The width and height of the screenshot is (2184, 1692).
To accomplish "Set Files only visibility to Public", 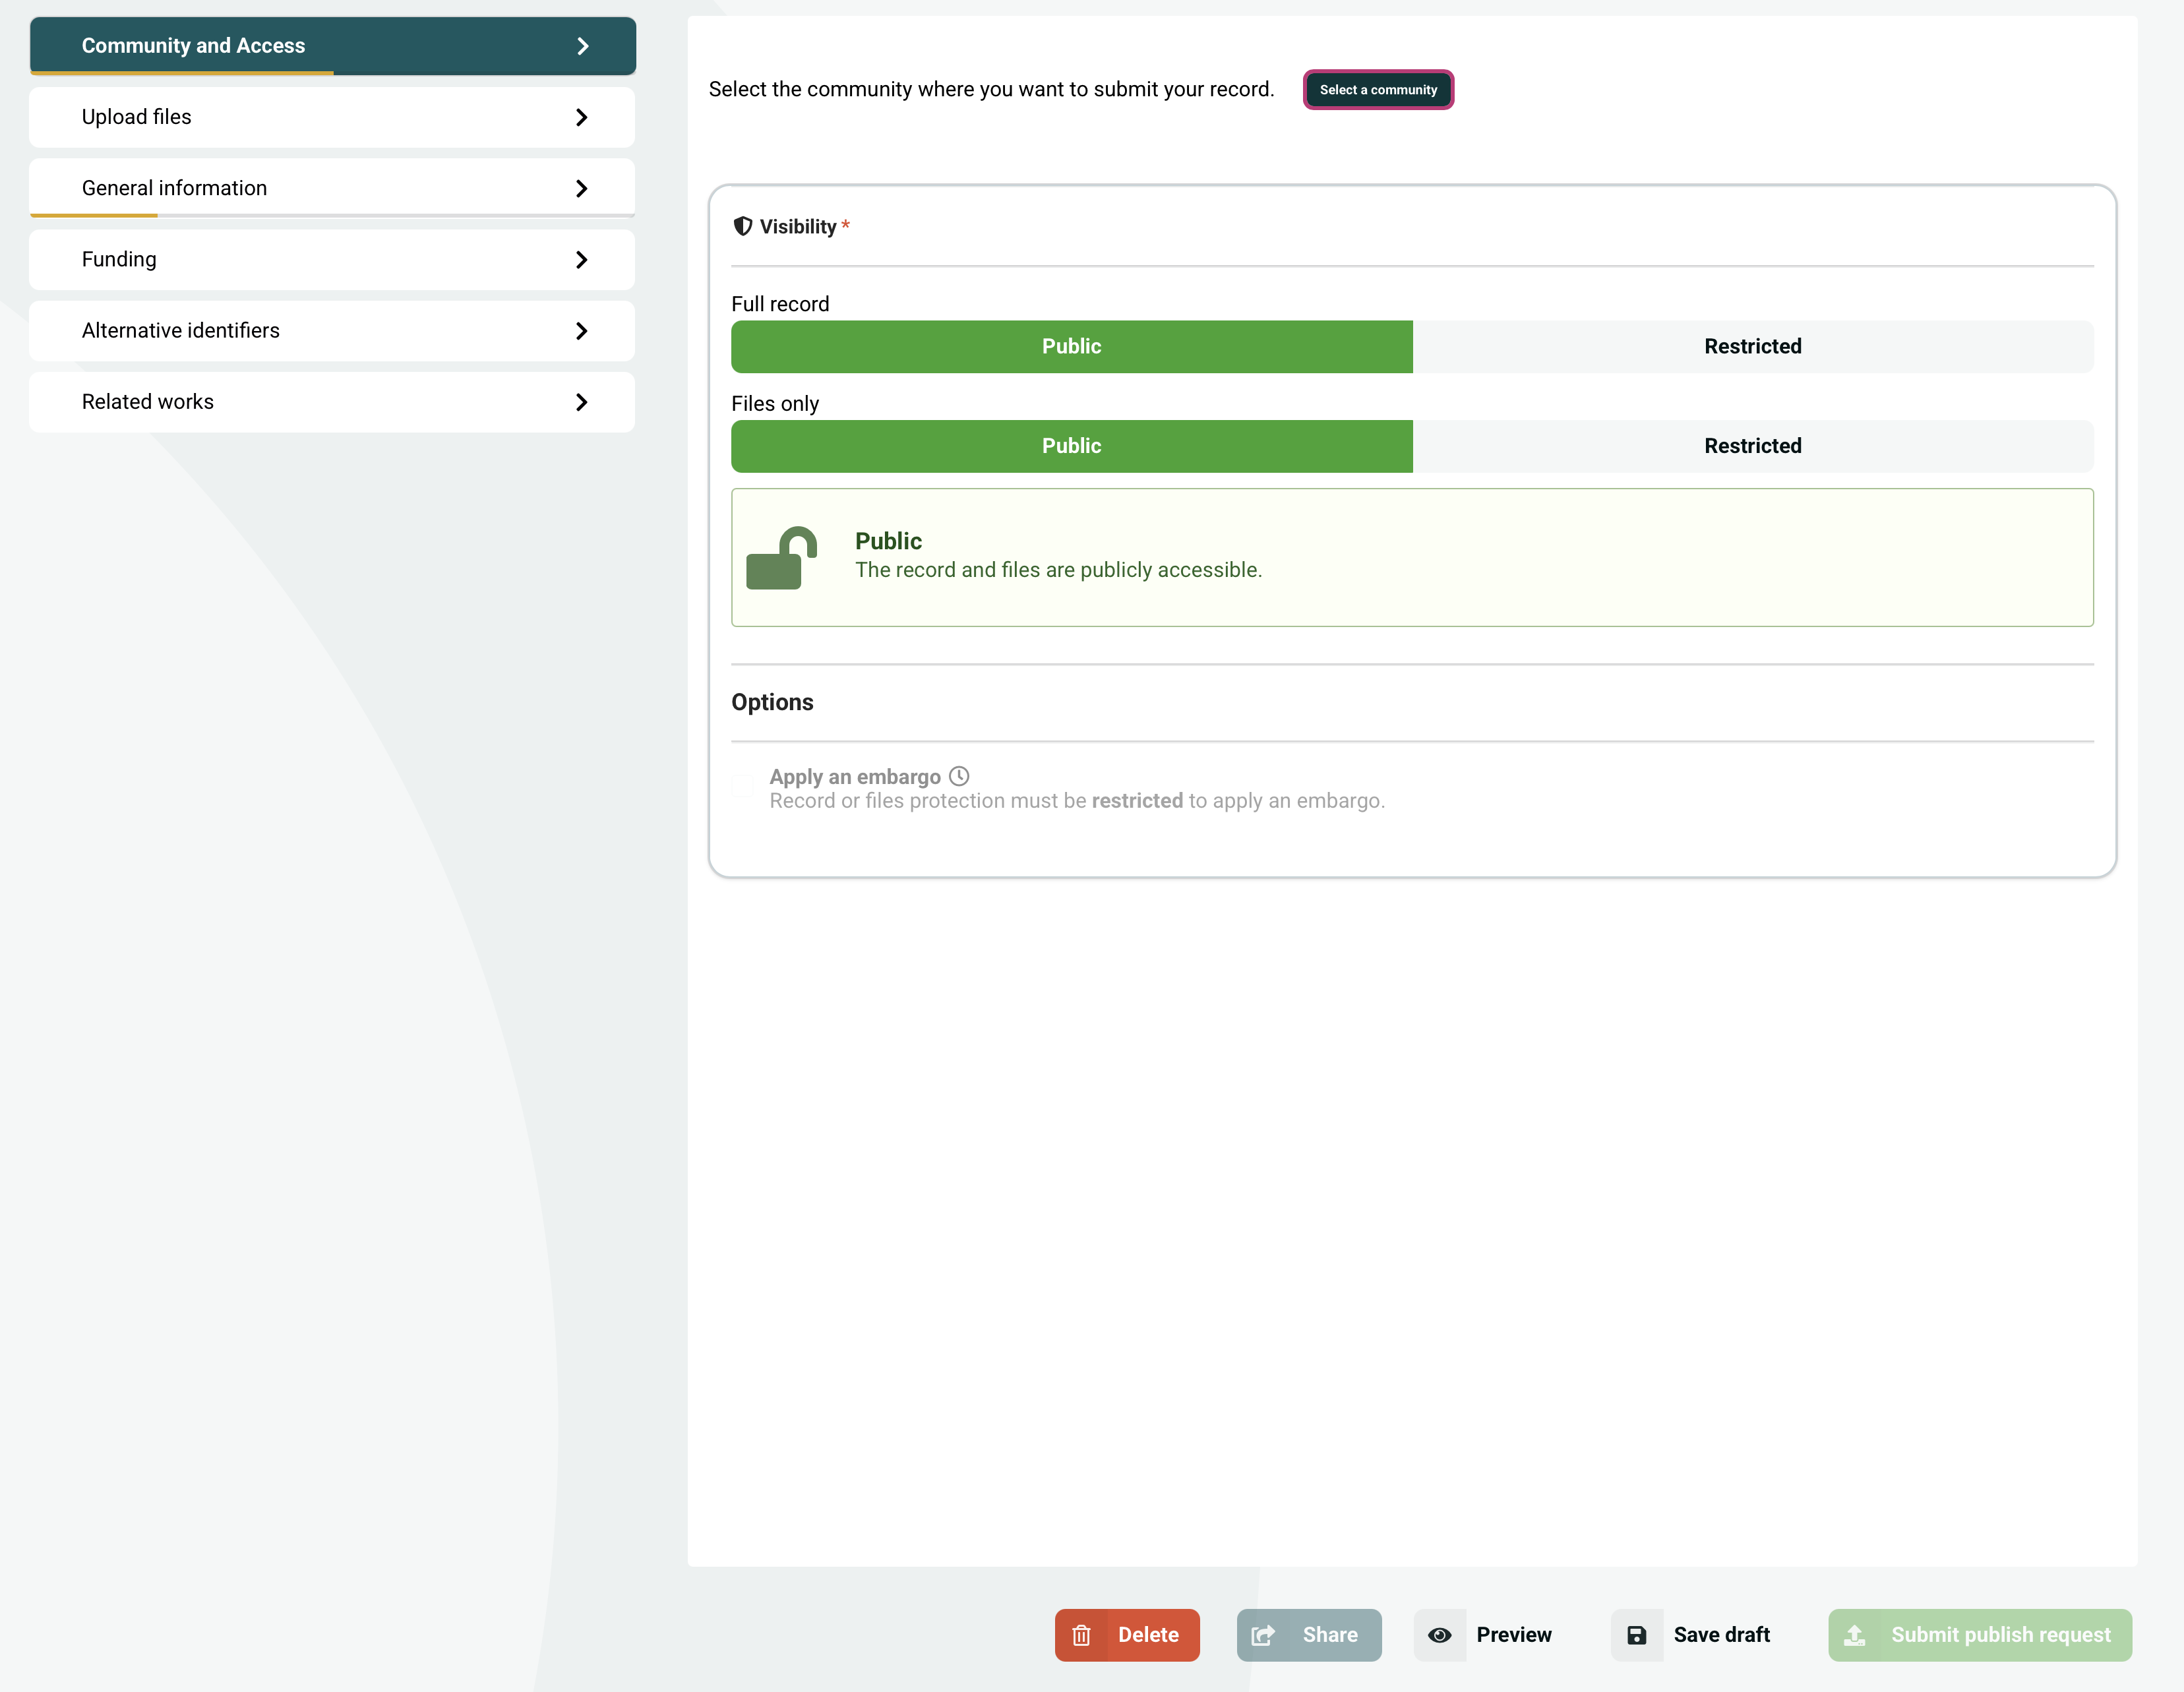I will (1072, 446).
